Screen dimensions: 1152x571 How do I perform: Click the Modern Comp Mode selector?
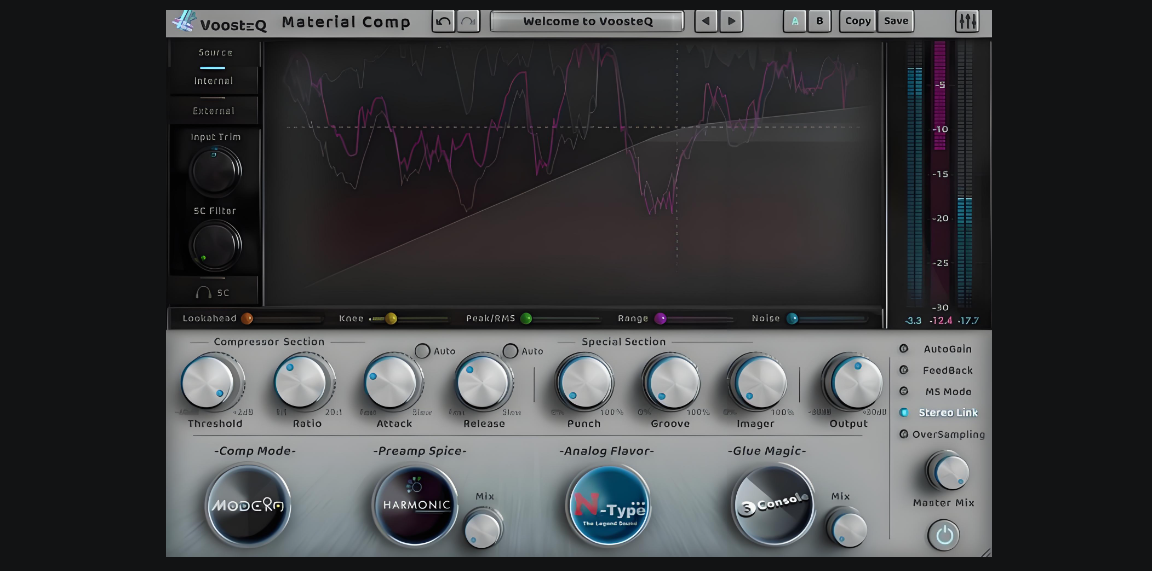pos(248,506)
